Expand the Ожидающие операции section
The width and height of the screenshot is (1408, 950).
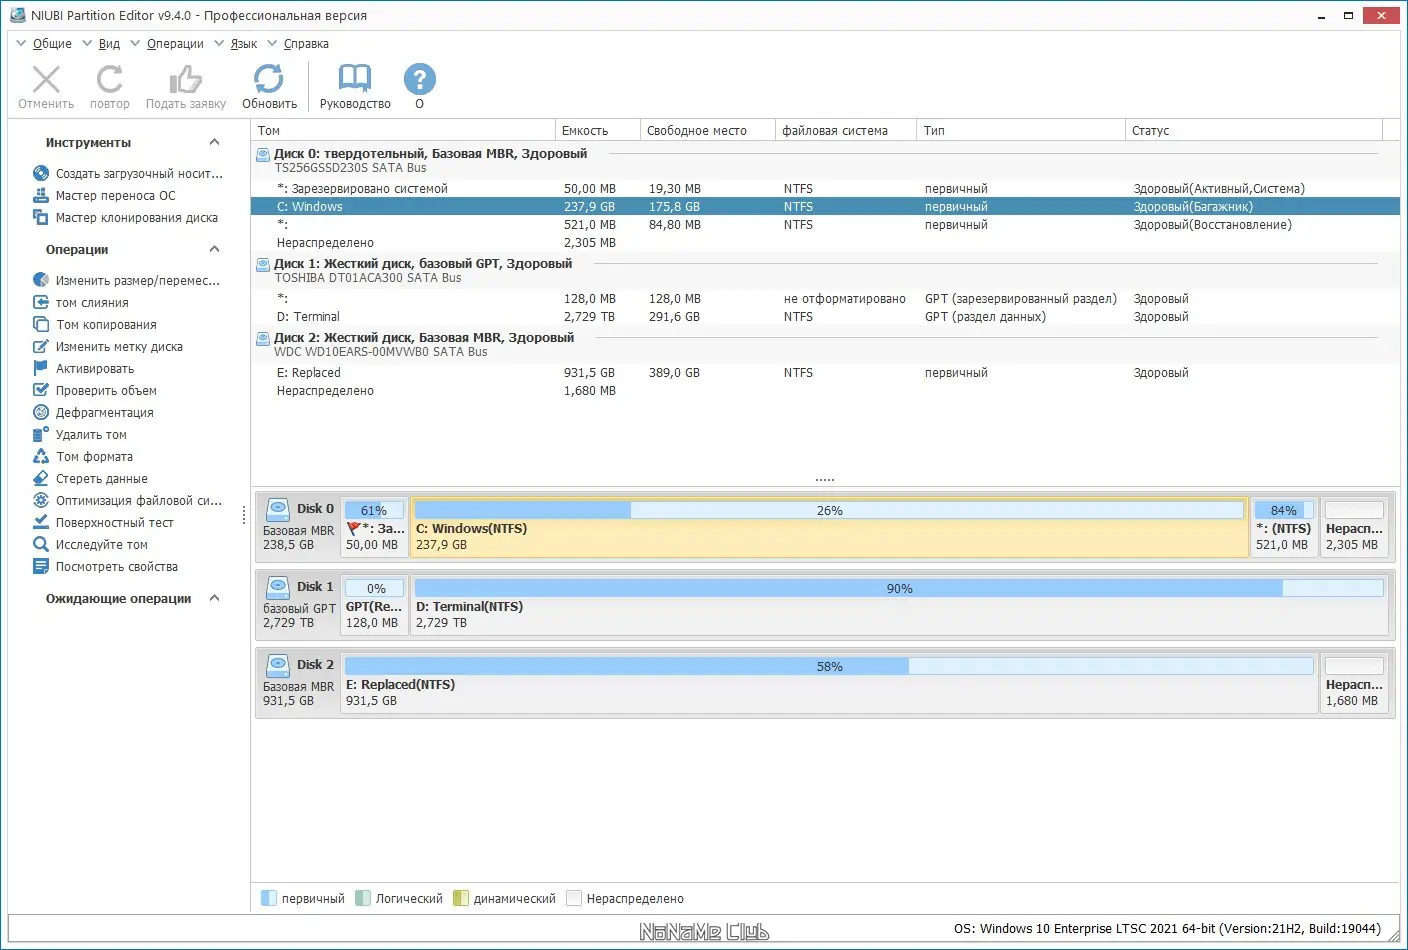(x=213, y=598)
